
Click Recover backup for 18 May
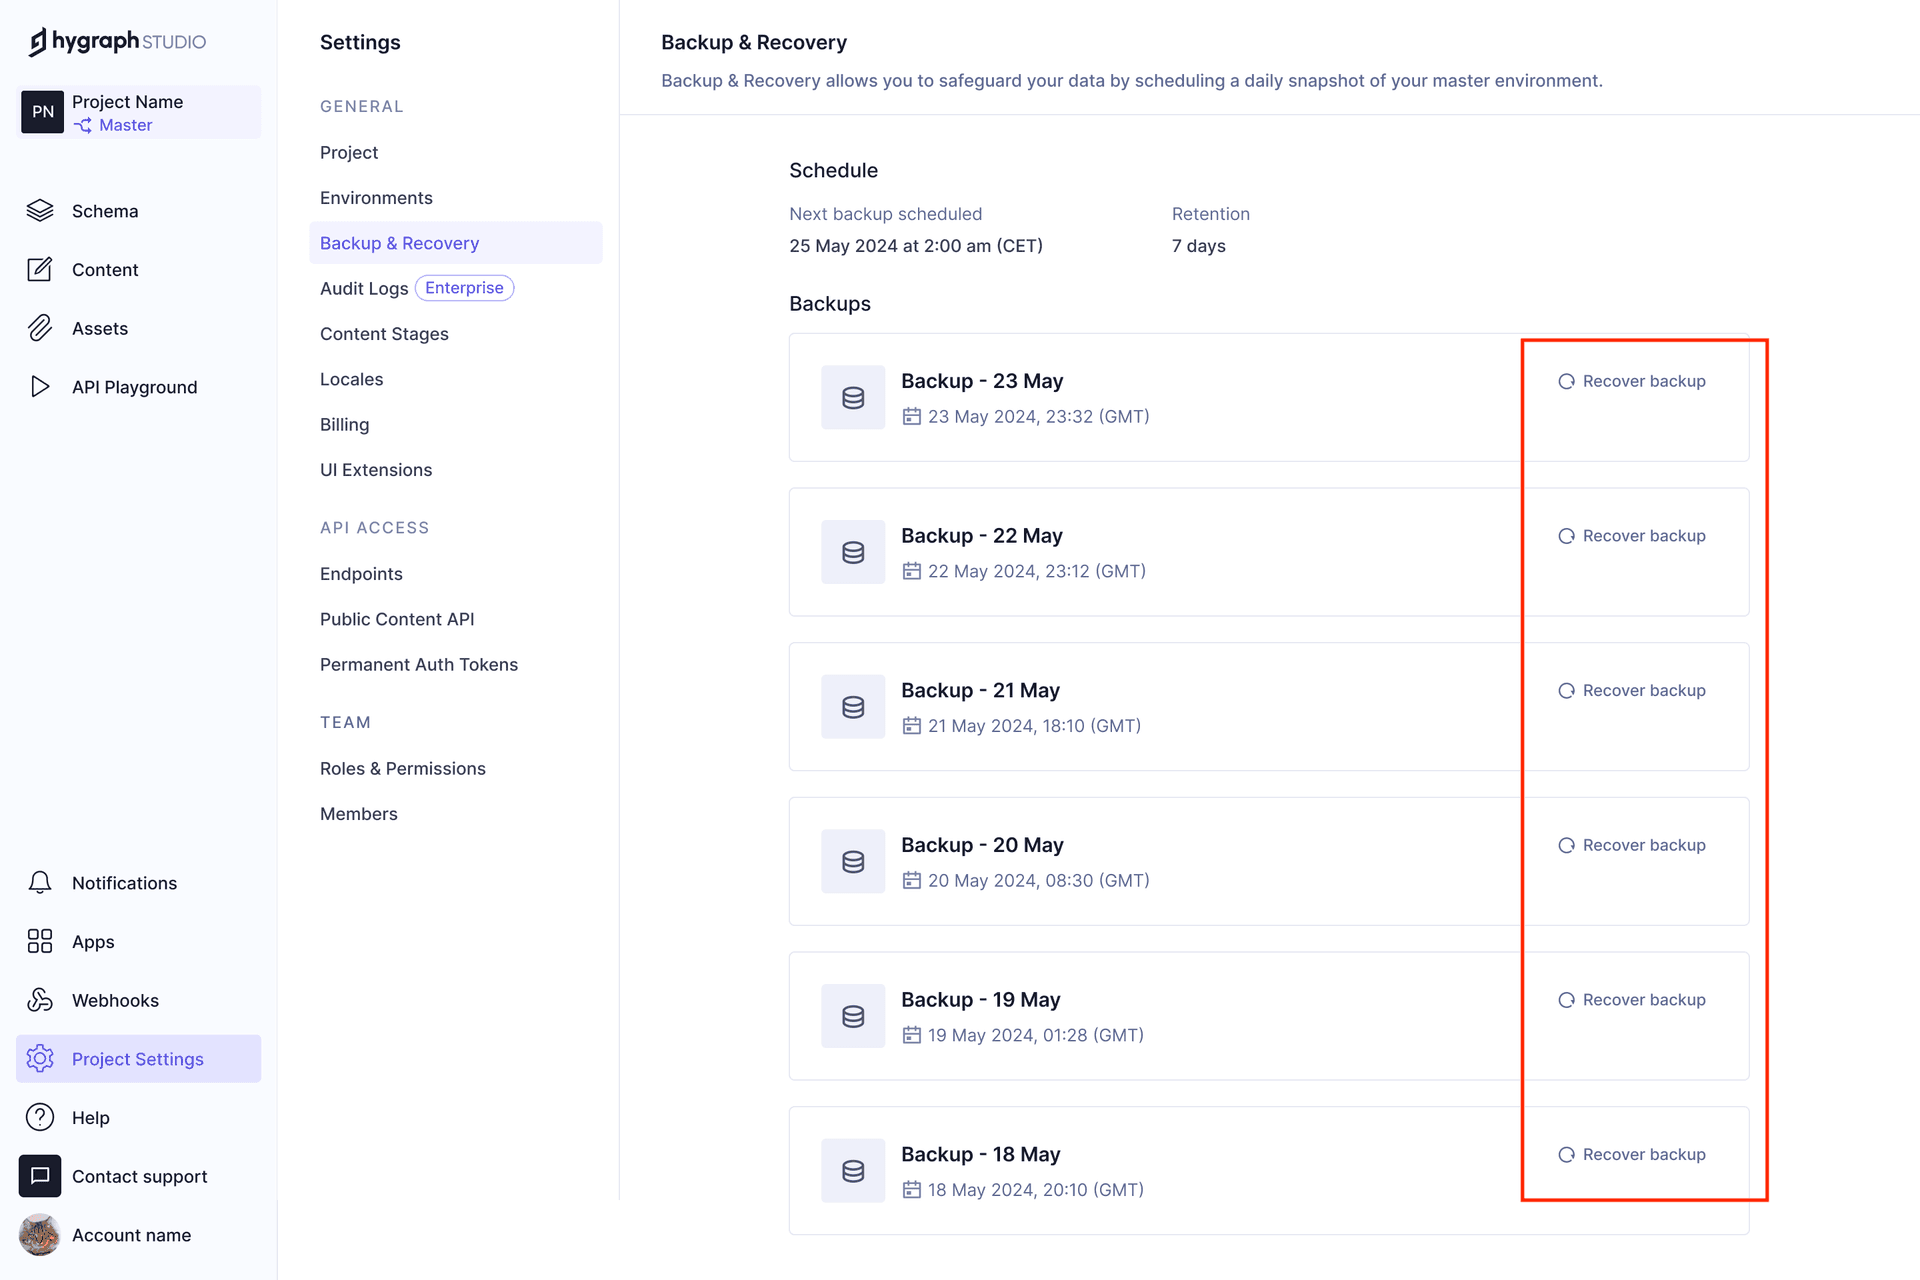click(1631, 1153)
